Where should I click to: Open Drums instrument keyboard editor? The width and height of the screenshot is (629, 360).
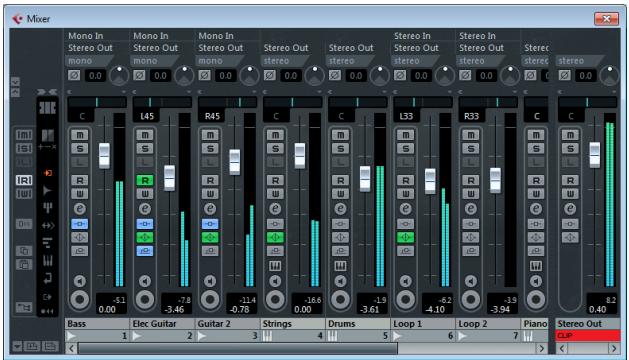(x=341, y=266)
